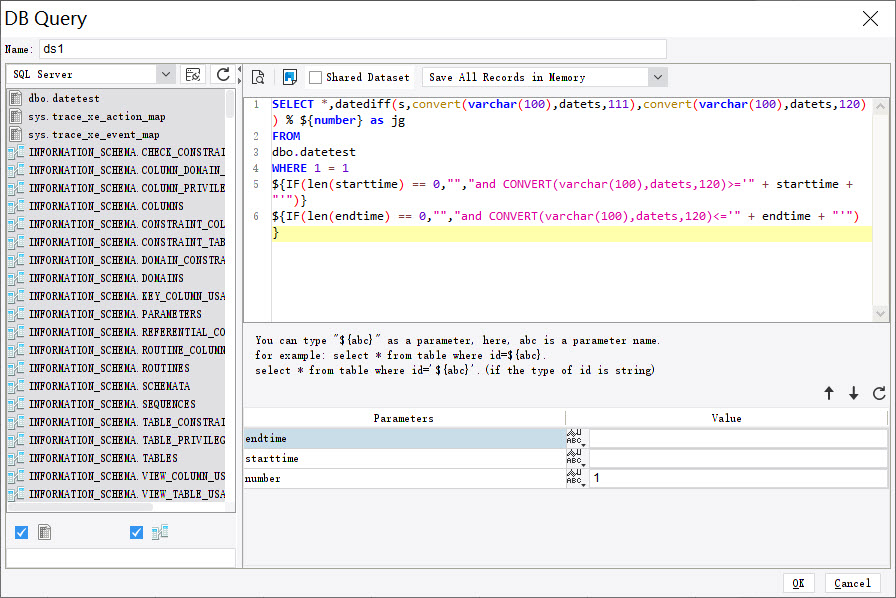Image resolution: width=896 pixels, height=598 pixels.
Task: Refresh the parameters list
Action: click(879, 394)
